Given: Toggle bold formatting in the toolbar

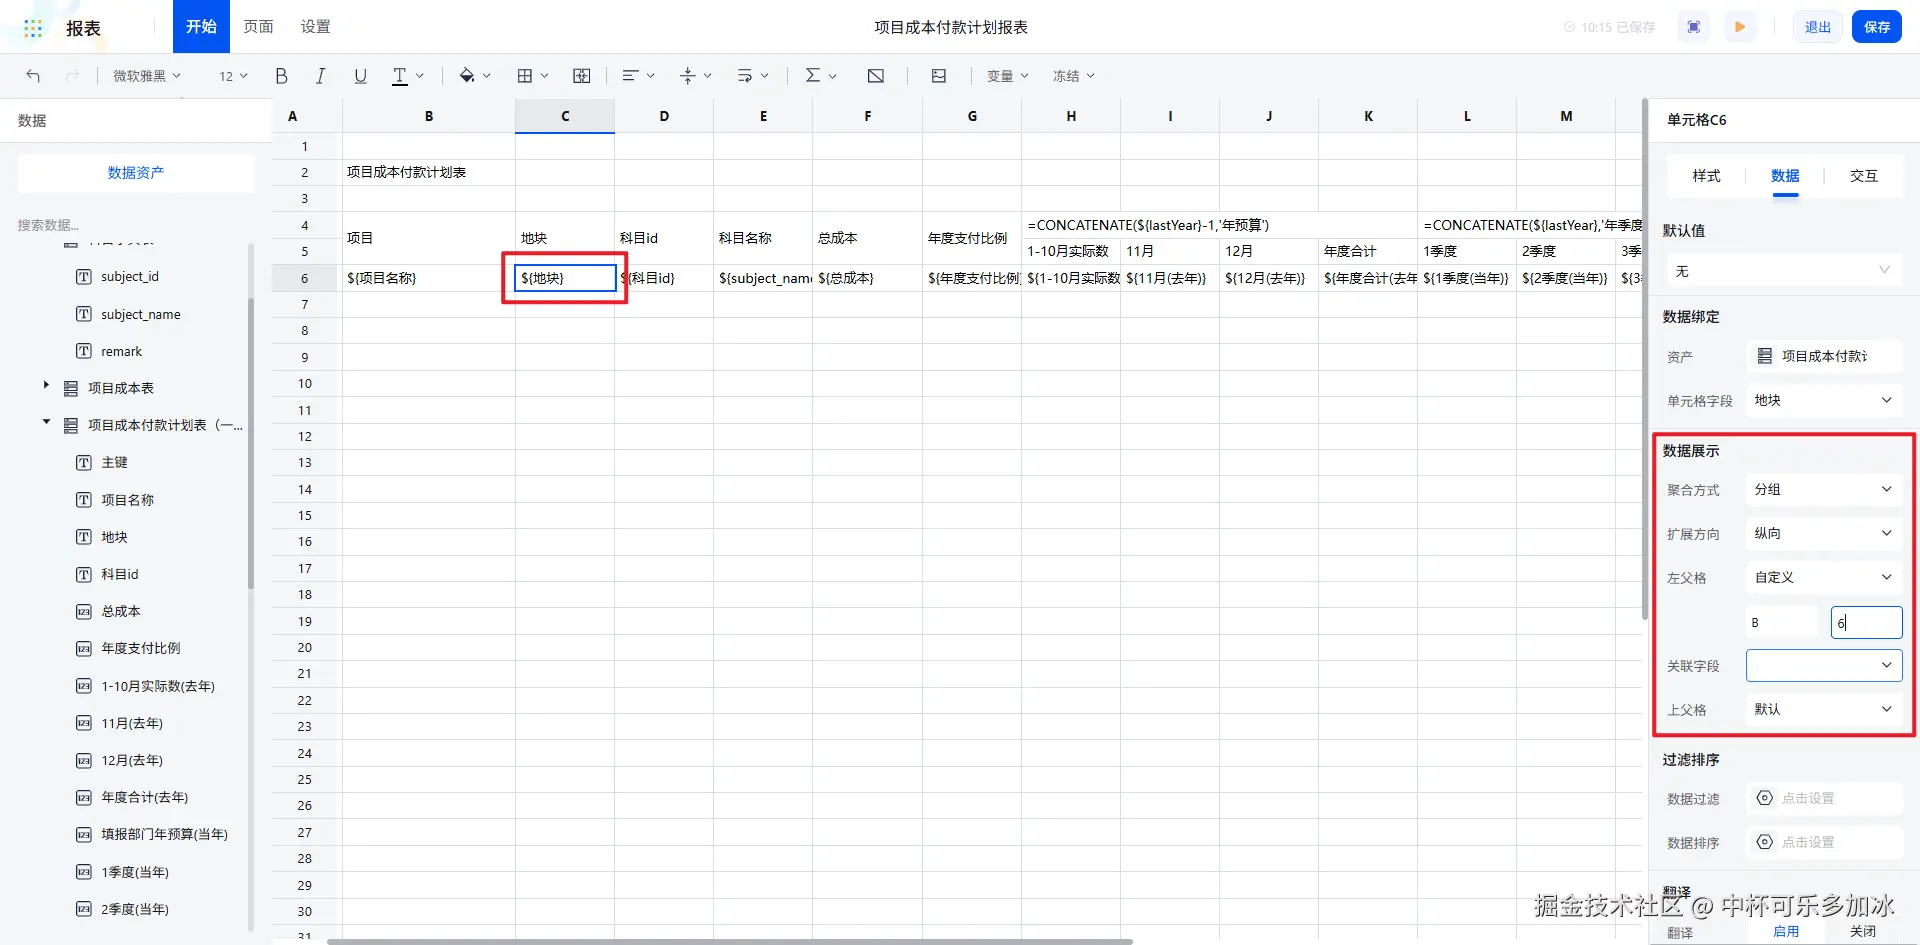Looking at the screenshot, I should tap(281, 76).
